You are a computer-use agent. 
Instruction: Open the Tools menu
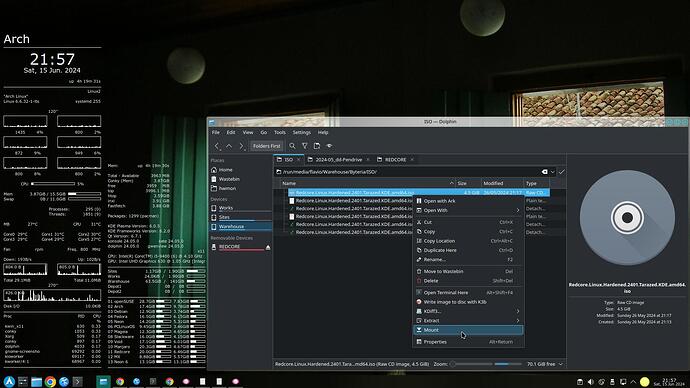click(280, 132)
